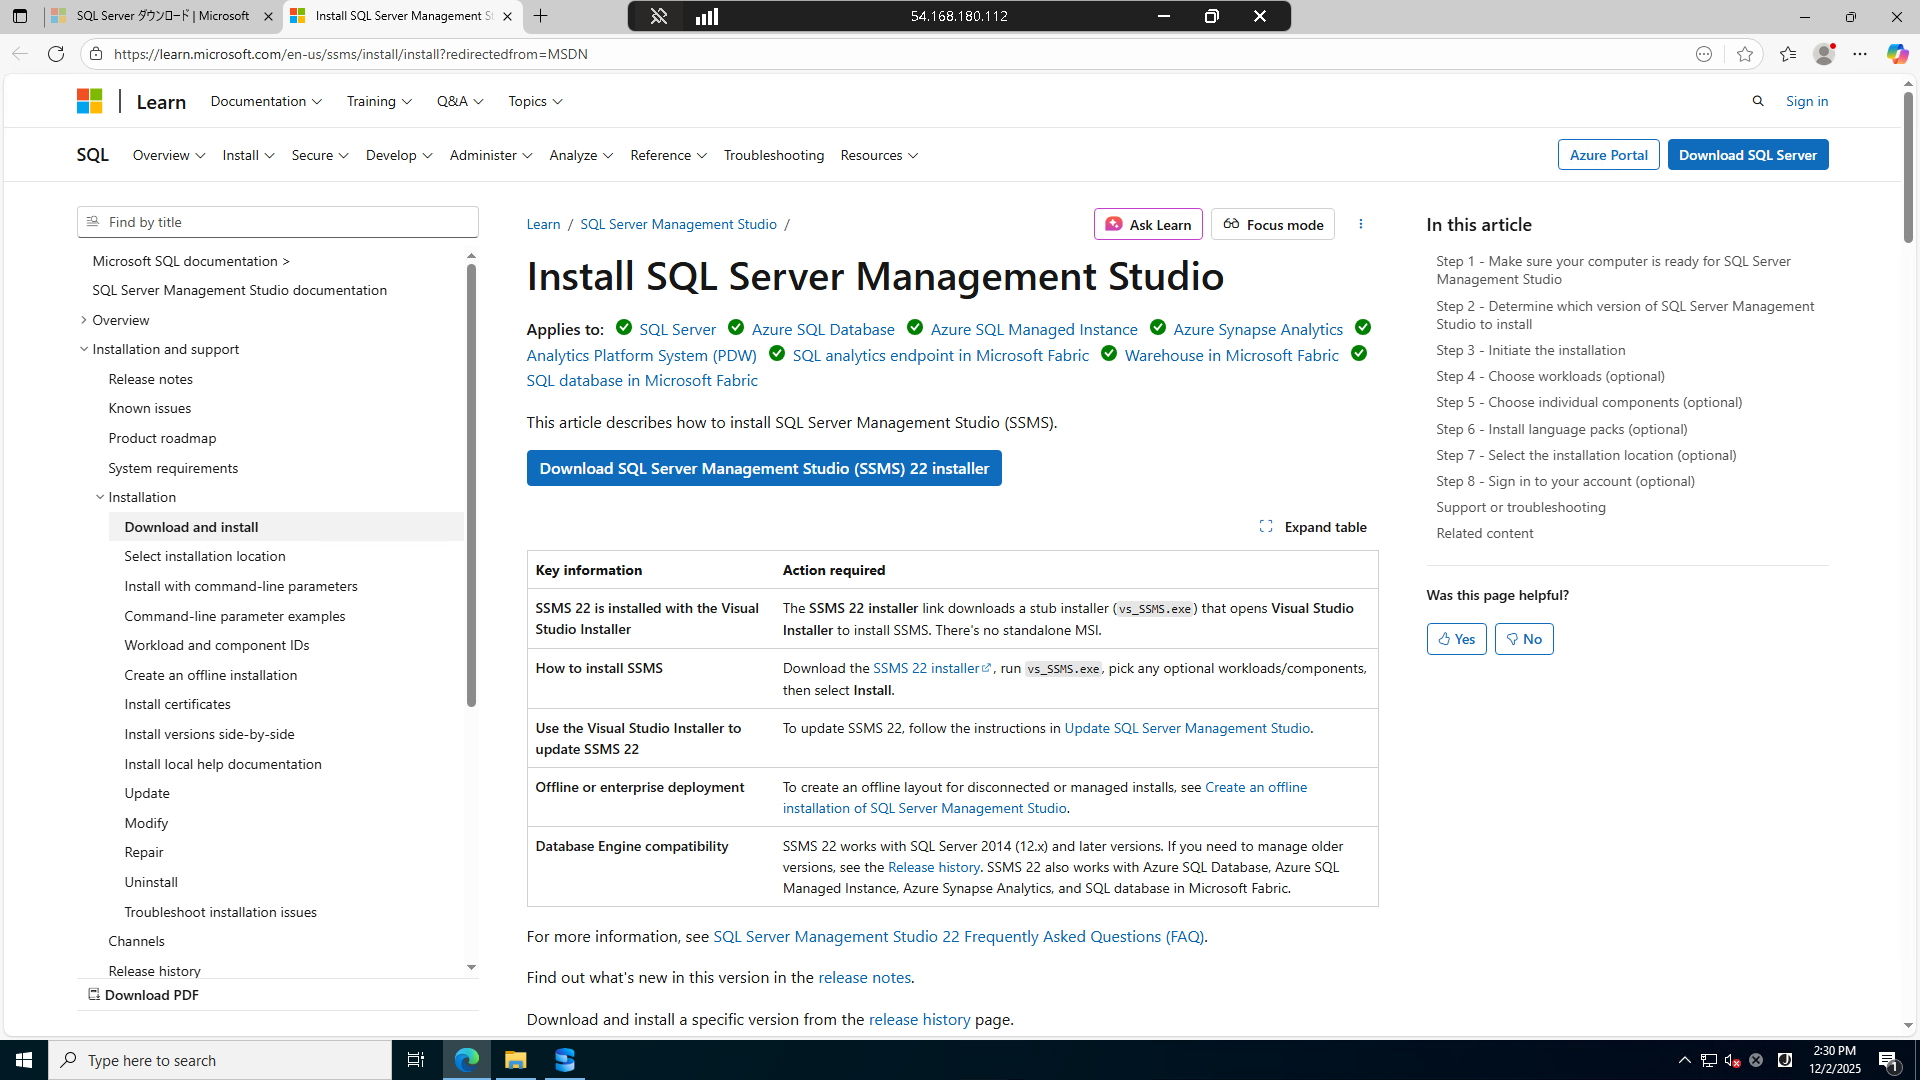Open File Explorer from the taskbar

[x=515, y=1060]
